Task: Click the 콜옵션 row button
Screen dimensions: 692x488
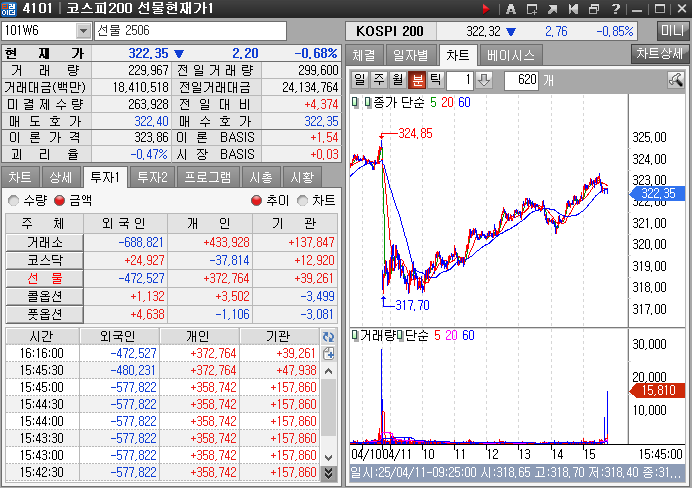Action: pyautogui.click(x=45, y=297)
